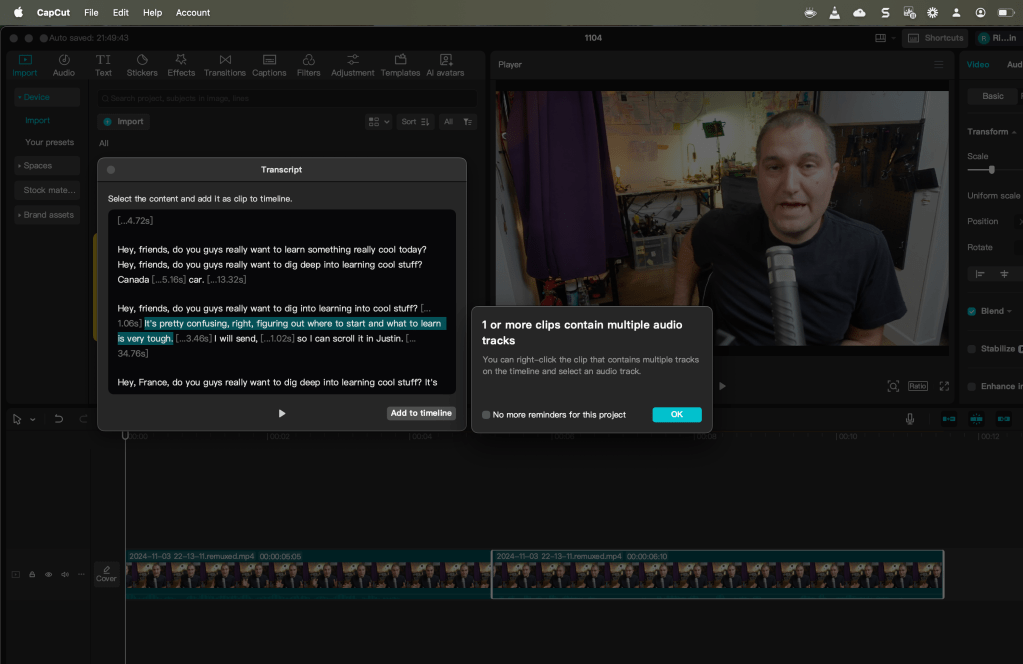
Task: Mute the track with speaker icon
Action: click(65, 575)
